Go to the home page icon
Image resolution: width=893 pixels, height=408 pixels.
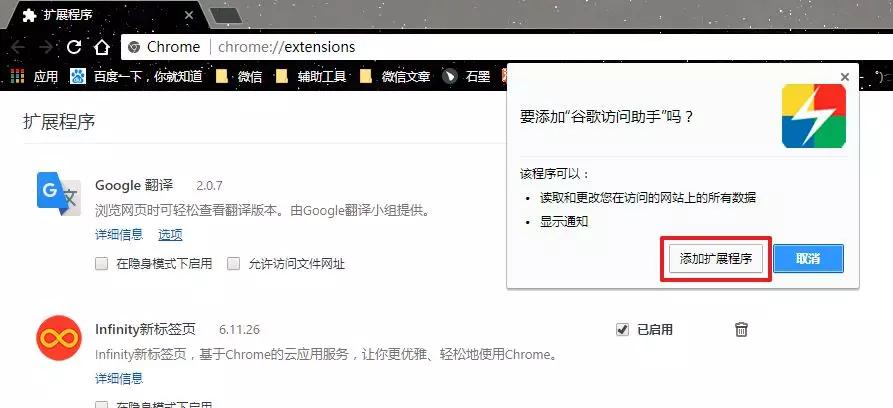(x=101, y=47)
